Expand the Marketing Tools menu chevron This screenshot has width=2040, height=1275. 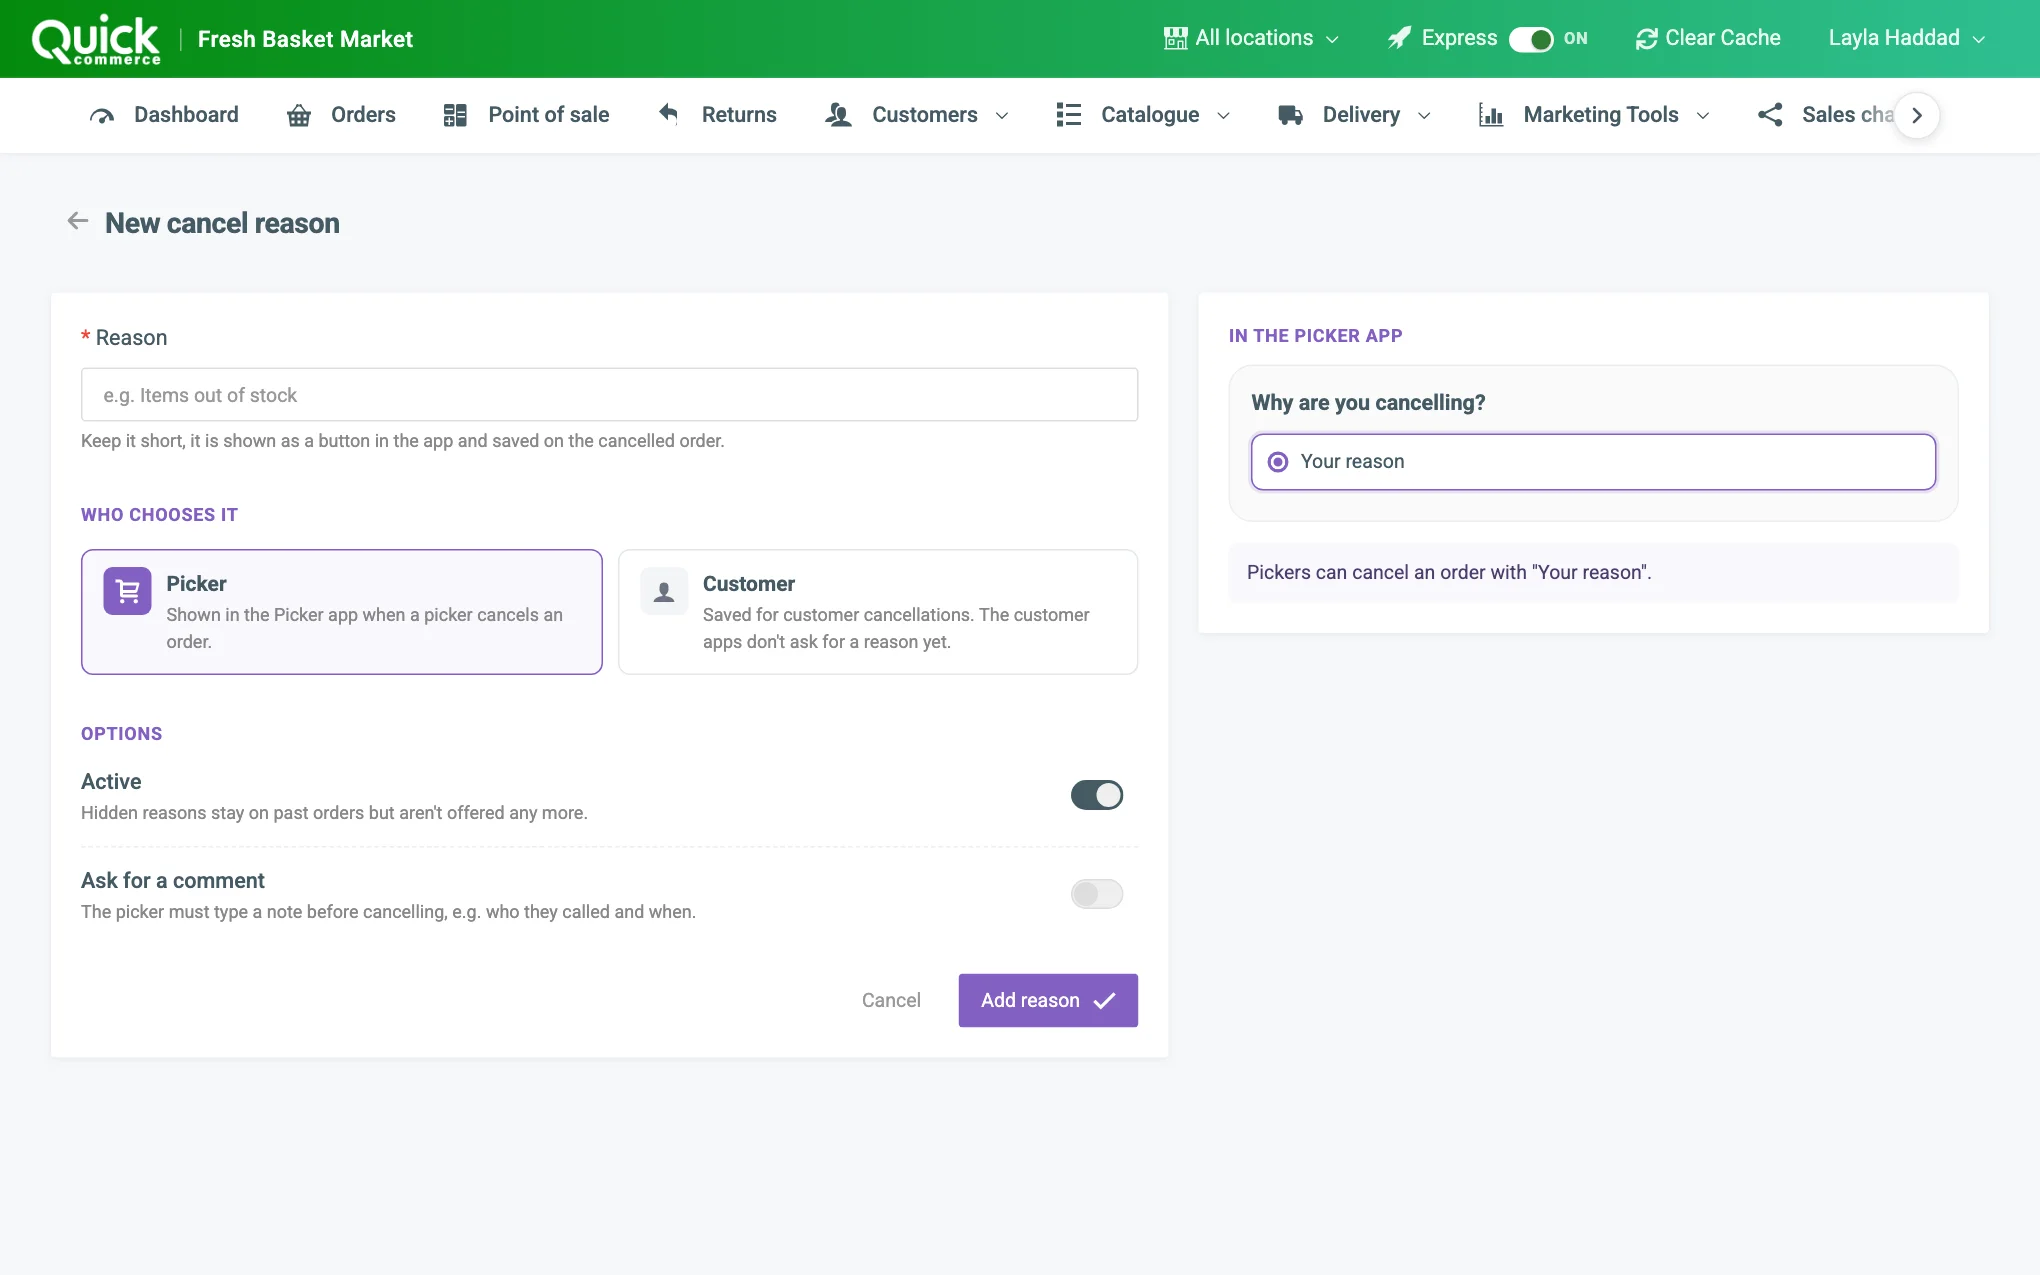(1703, 116)
